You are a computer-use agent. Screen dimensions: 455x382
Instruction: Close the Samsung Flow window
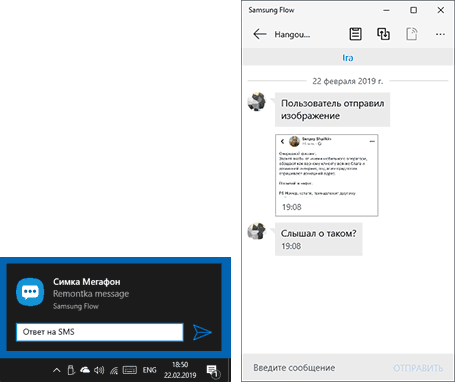441,10
